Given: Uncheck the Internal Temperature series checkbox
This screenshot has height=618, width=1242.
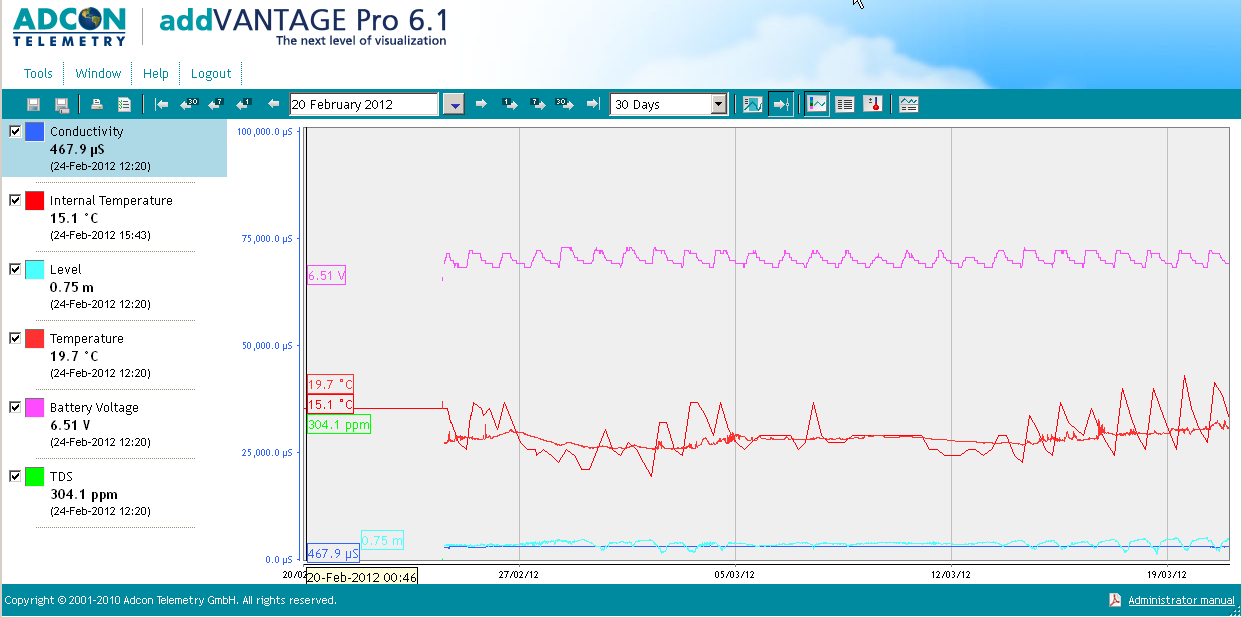Looking at the screenshot, I should (15, 200).
